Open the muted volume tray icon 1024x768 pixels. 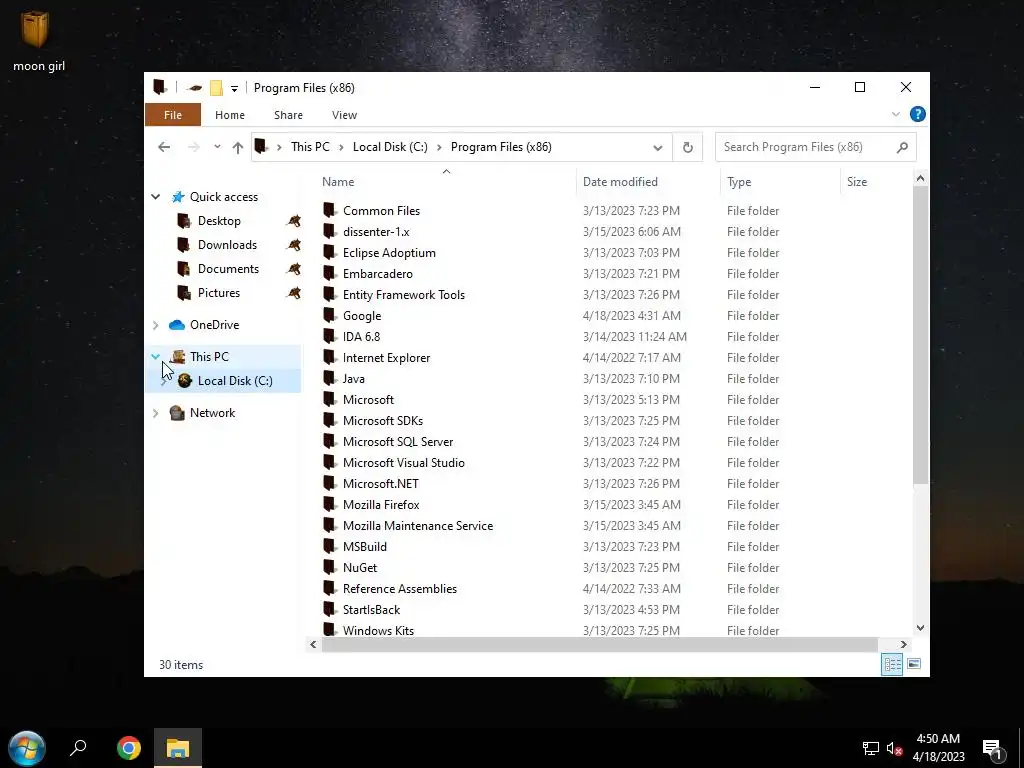[x=894, y=748]
